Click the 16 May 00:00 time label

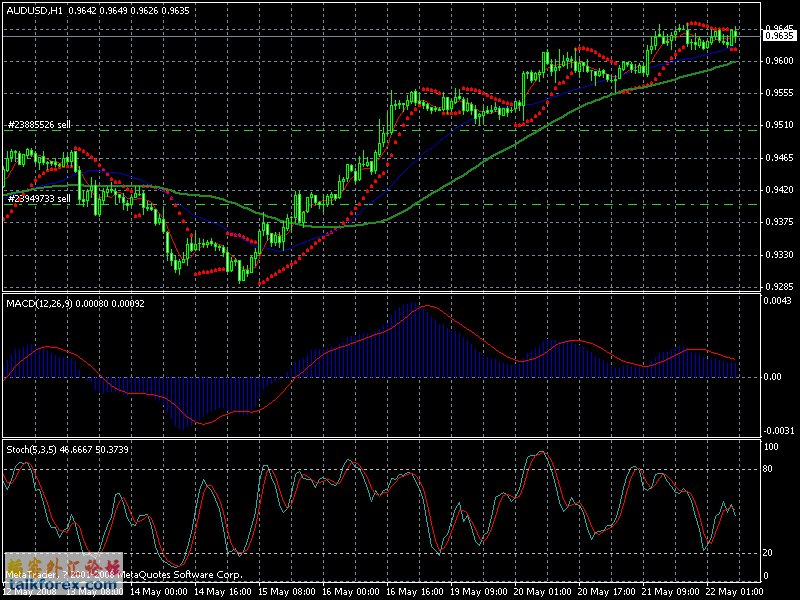click(351, 592)
